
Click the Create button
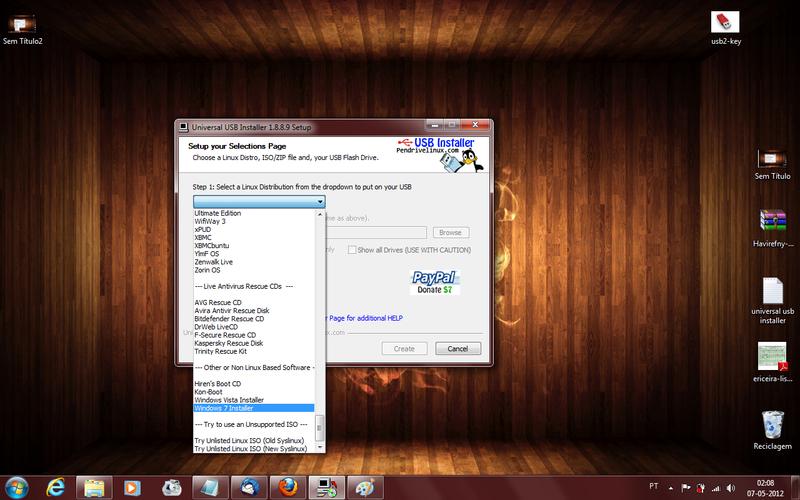click(x=404, y=348)
